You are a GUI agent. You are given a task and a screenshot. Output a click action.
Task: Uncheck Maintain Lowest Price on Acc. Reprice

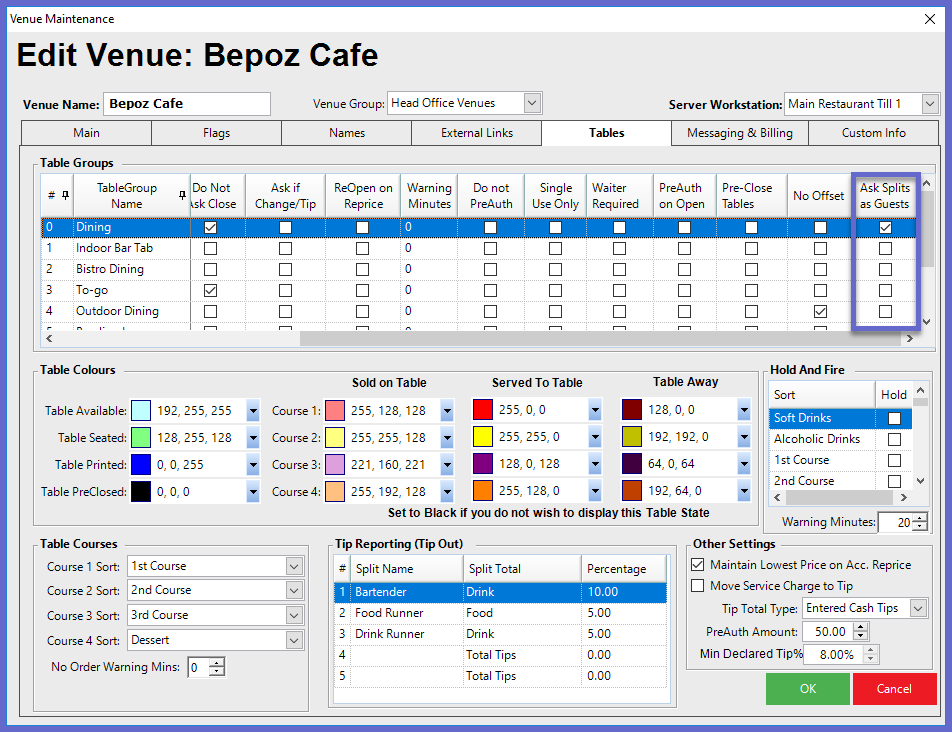click(698, 564)
